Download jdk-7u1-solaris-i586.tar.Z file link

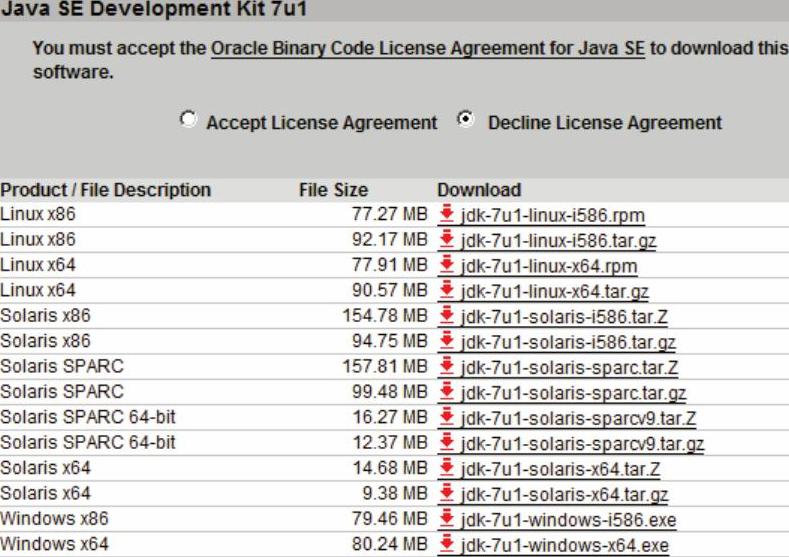(x=564, y=317)
